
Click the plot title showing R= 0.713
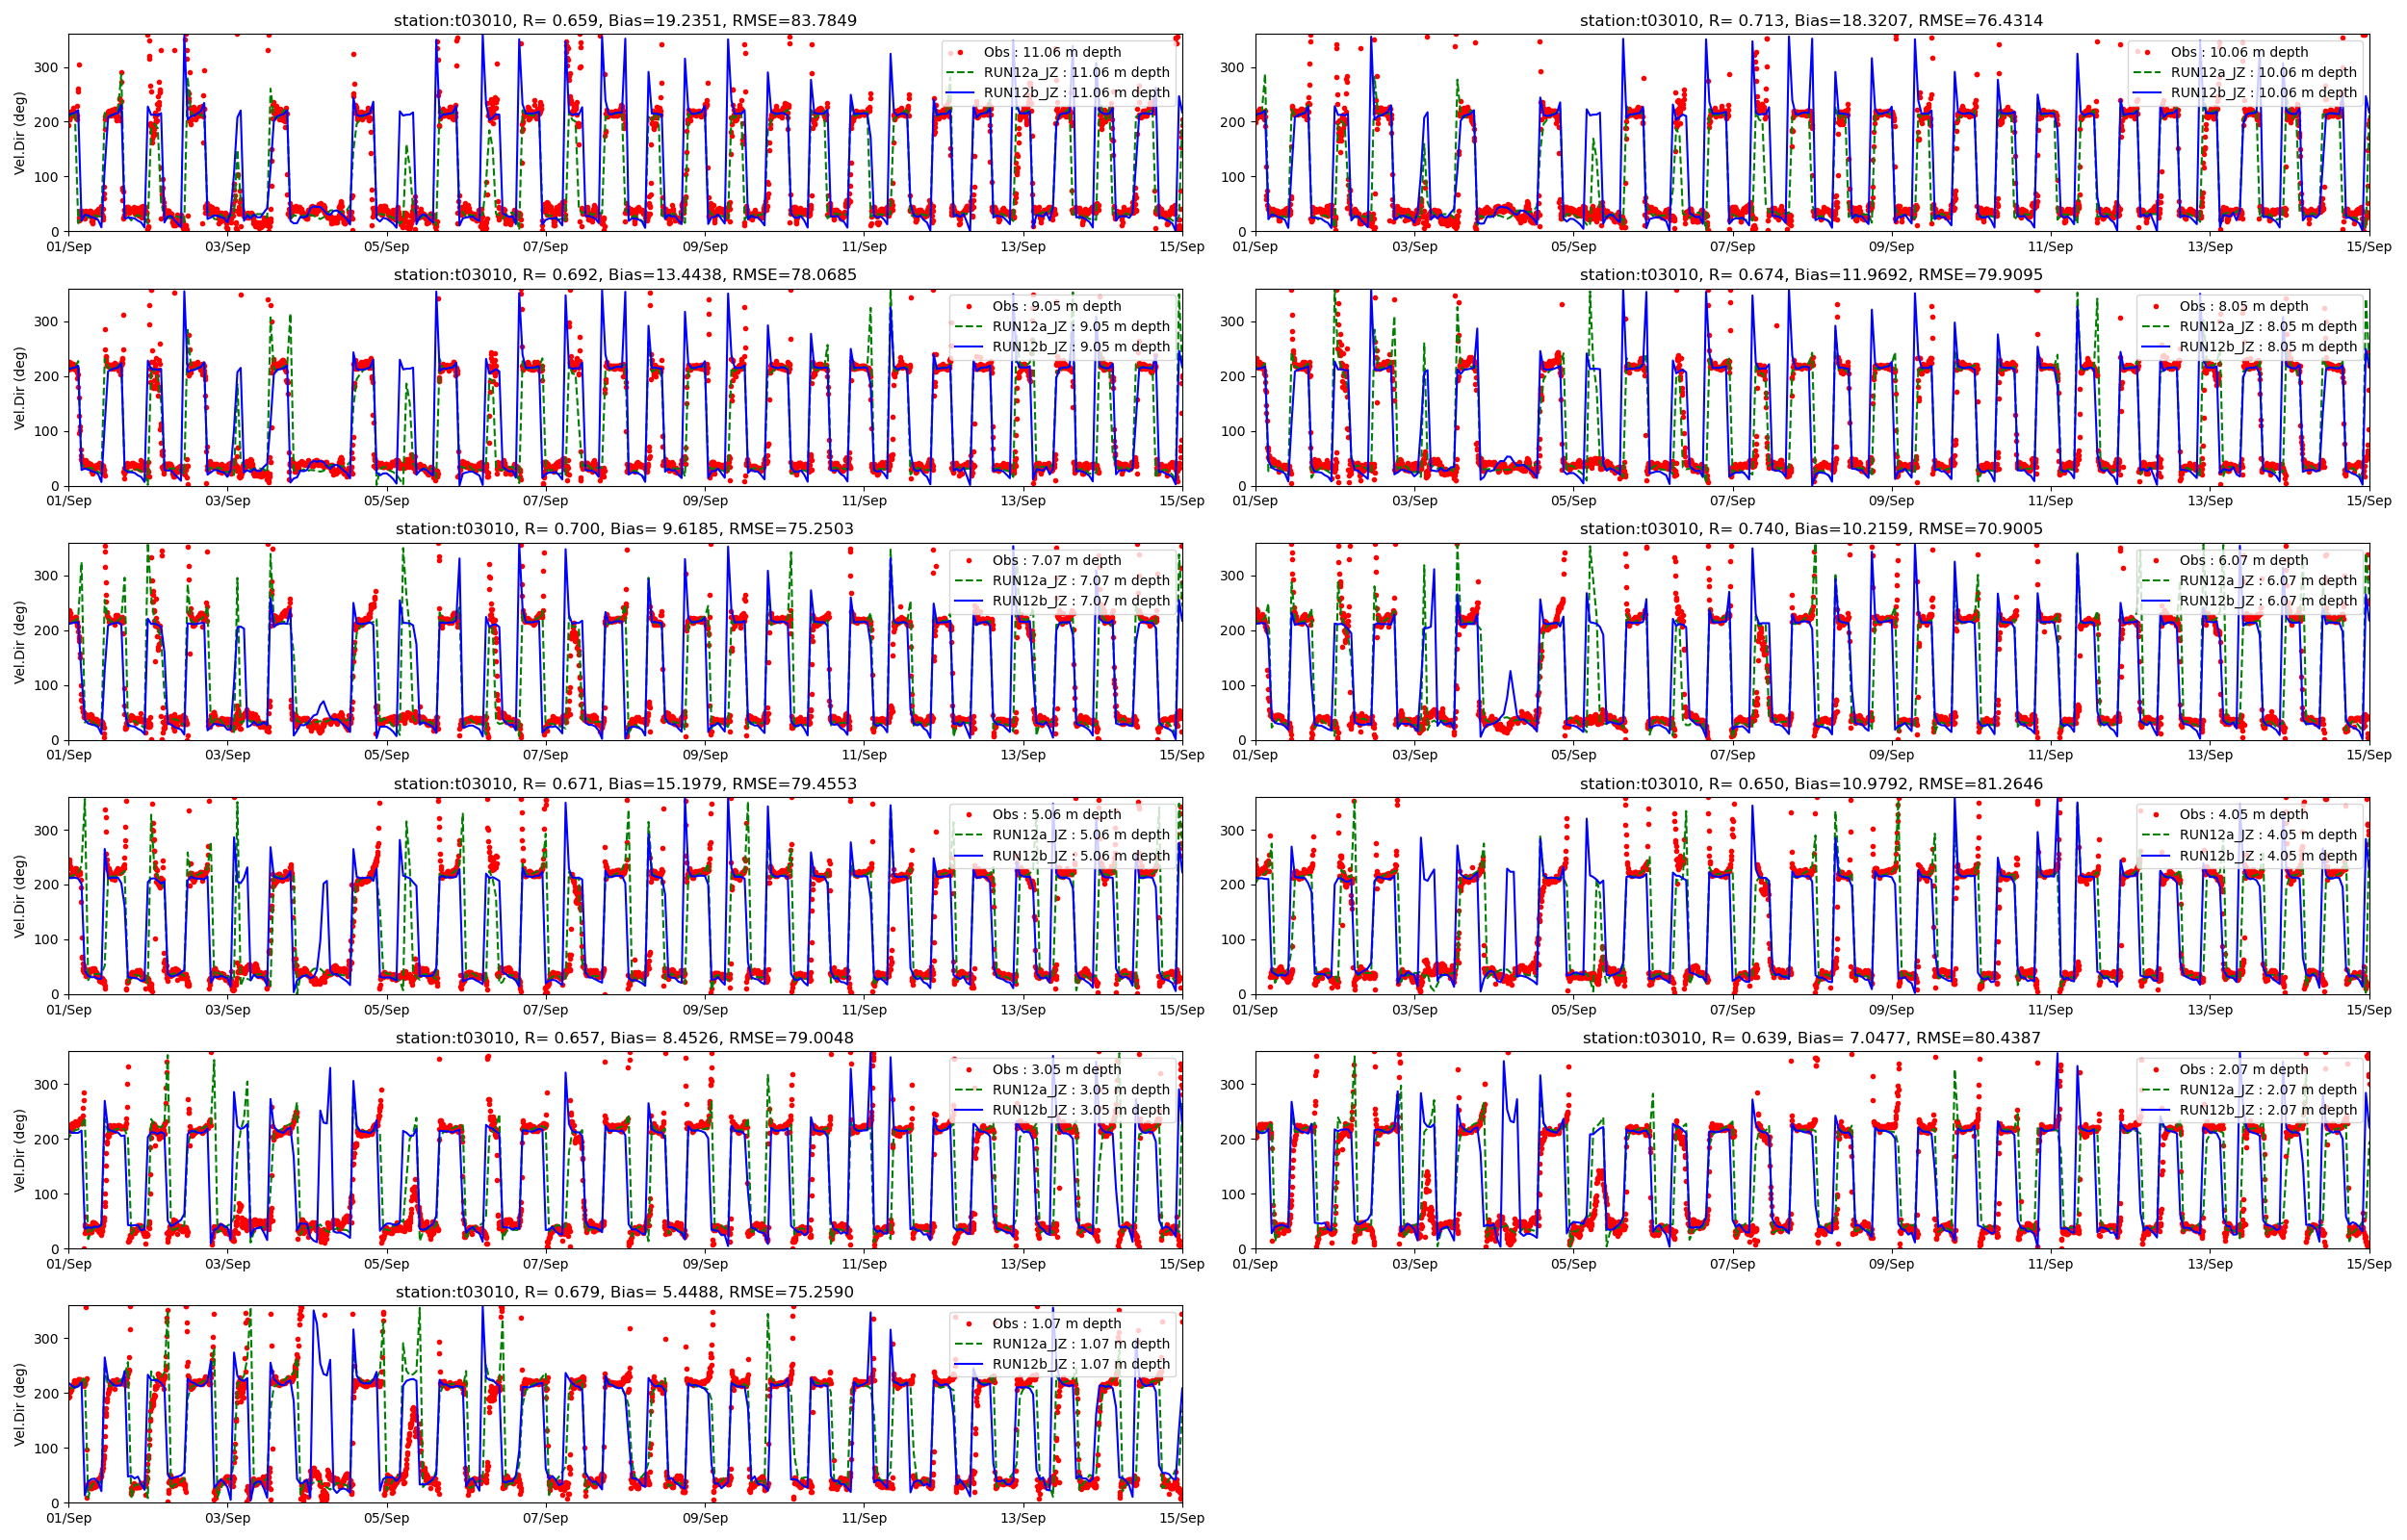pyautogui.click(x=1811, y=20)
